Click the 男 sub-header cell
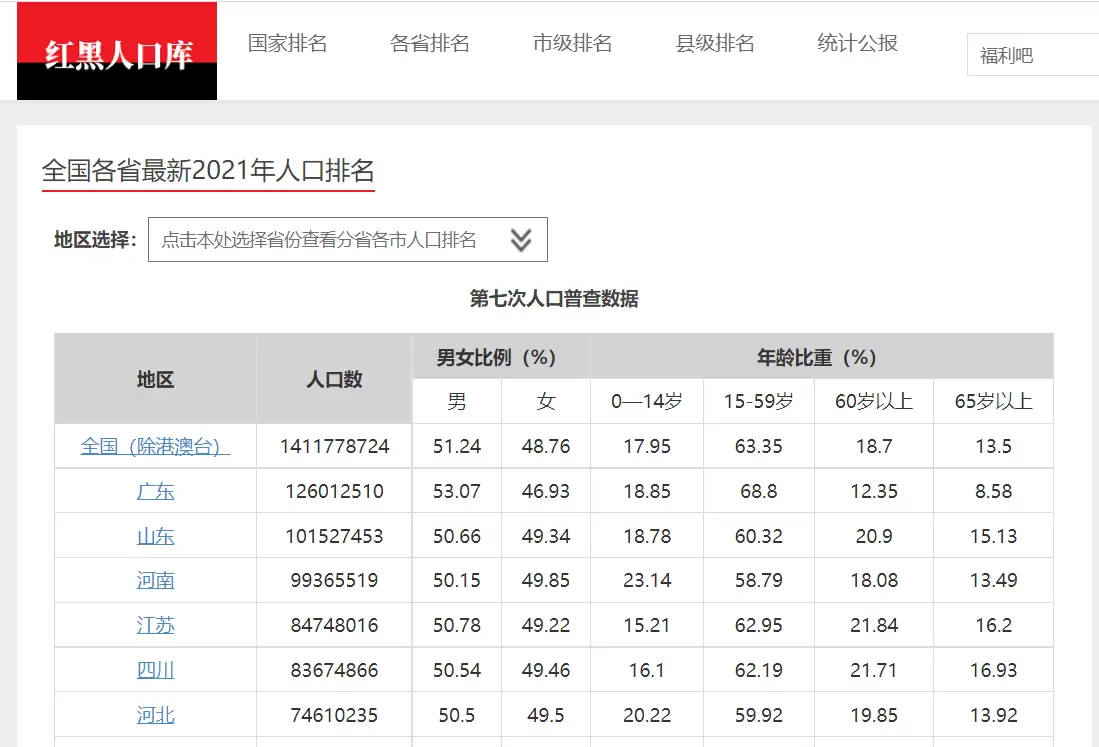Image resolution: width=1099 pixels, height=747 pixels. pyautogui.click(x=457, y=402)
